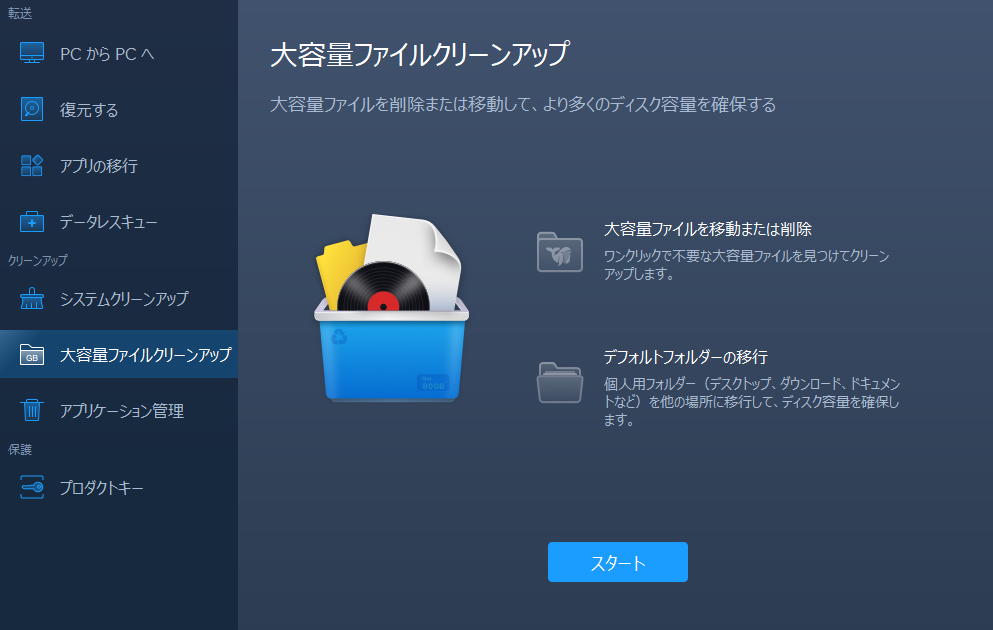Click the folder icon beside デフォルトフォルダーの移行
Image resolution: width=993 pixels, height=630 pixels.
[x=560, y=382]
